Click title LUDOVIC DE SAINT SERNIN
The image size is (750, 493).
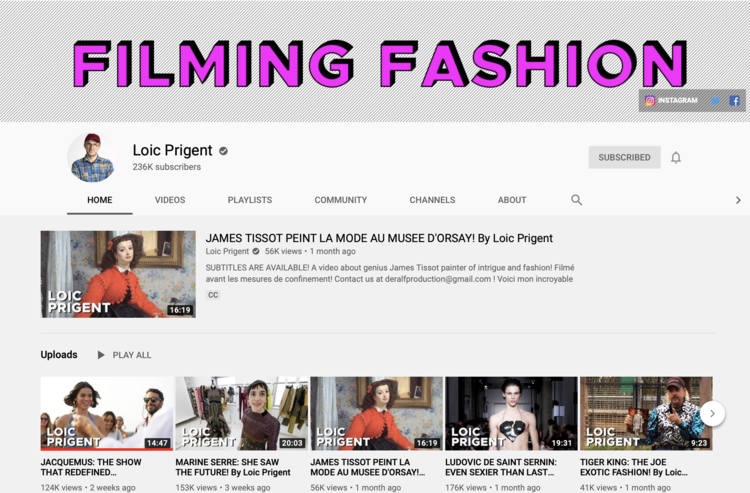point(501,467)
